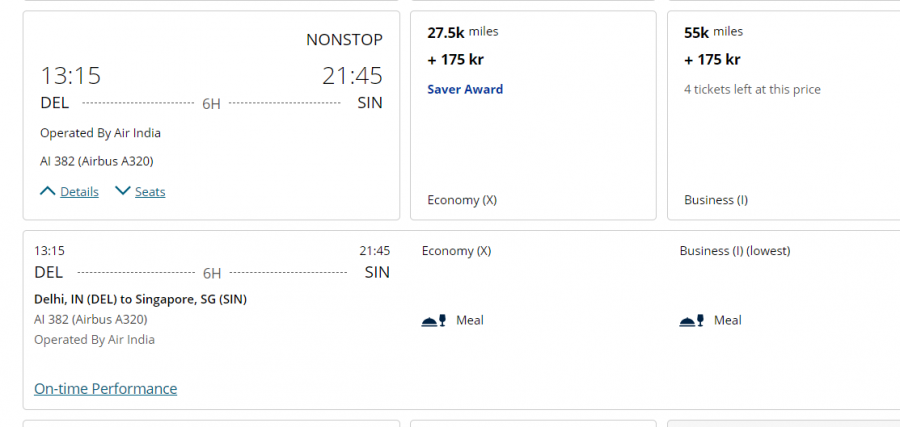Select the 27.5k miles Economy fare
Screen dimensions: 900x427
pos(533,115)
